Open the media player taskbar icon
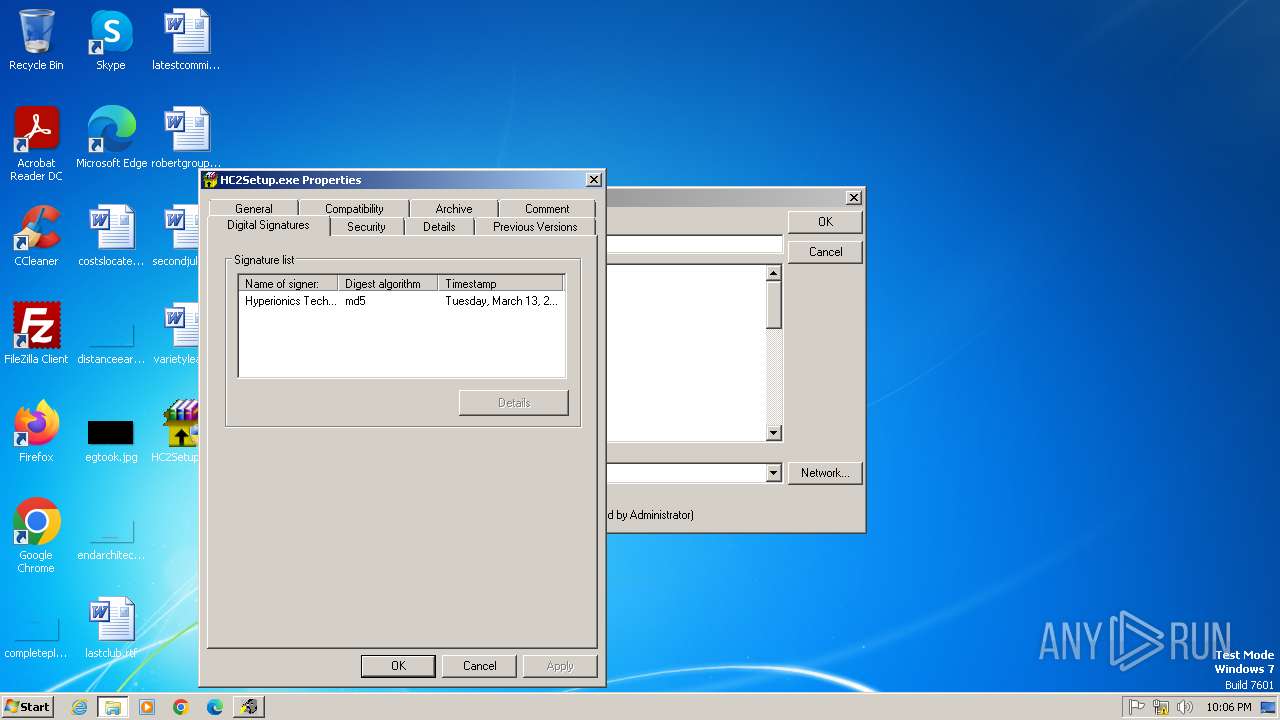The image size is (1280, 720). click(x=147, y=707)
